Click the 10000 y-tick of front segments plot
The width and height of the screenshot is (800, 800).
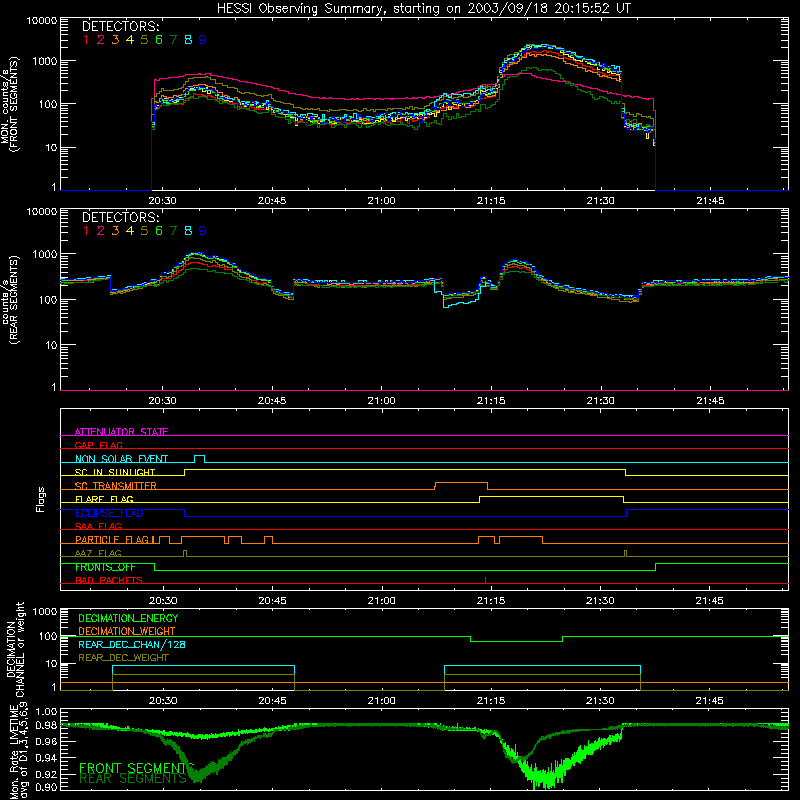tap(42, 21)
